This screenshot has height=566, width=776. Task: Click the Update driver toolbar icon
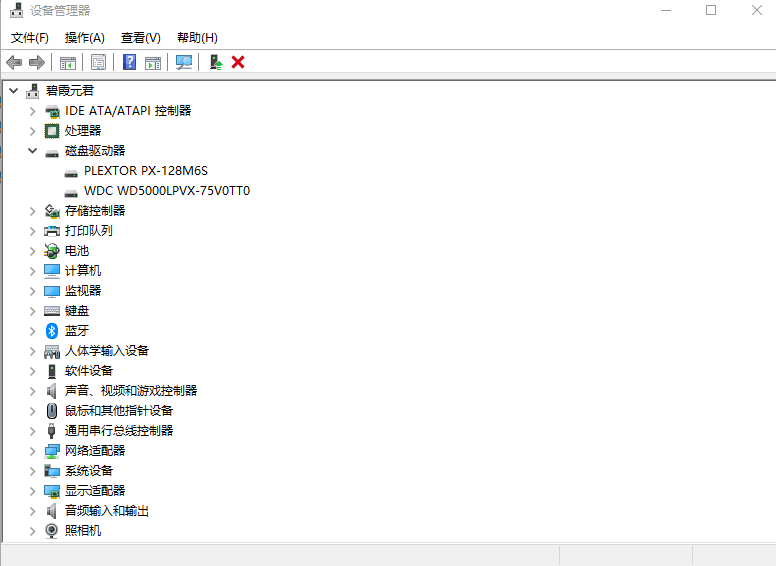216,62
